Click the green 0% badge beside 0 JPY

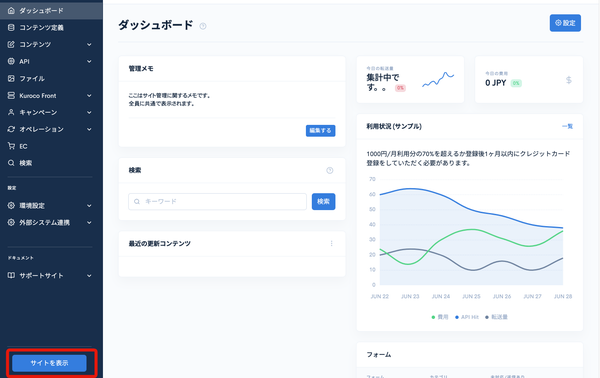tap(516, 83)
